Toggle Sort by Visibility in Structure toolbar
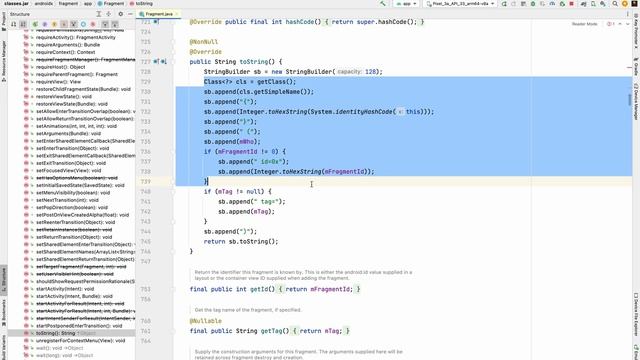Viewport: 640px width, 360px height. coord(13,24)
